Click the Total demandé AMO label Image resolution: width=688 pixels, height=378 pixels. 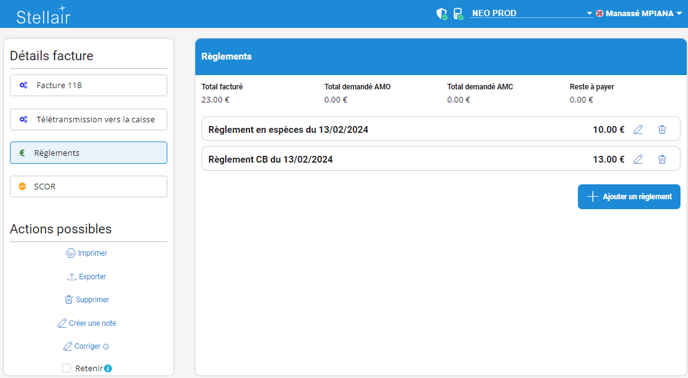tap(357, 87)
